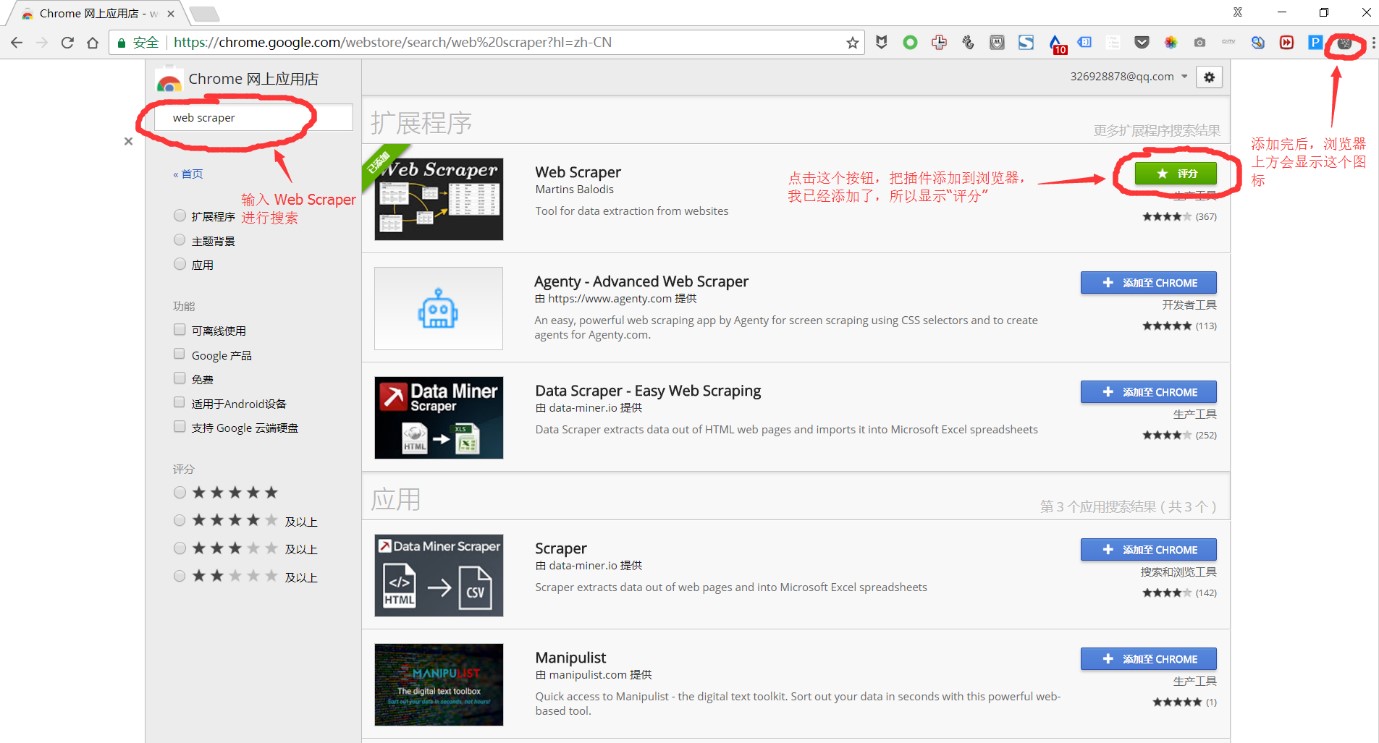Open 更多扩展程序搜索结果 link
The height and width of the screenshot is (743, 1379).
coord(1157,131)
